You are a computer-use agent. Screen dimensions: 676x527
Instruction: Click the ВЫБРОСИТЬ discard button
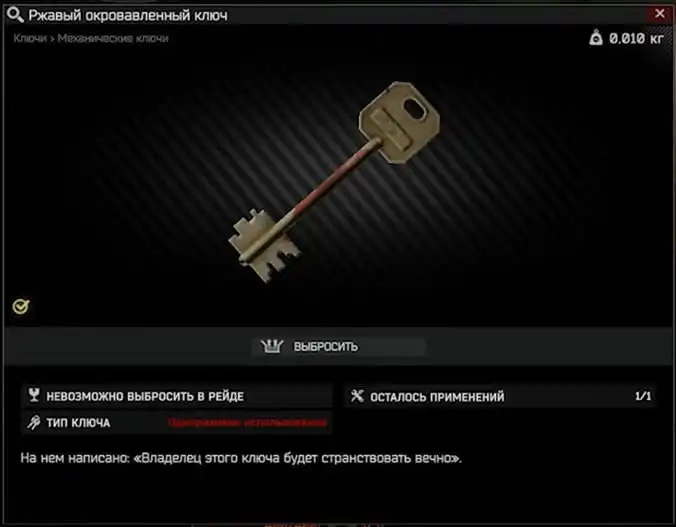pyautogui.click(x=339, y=347)
